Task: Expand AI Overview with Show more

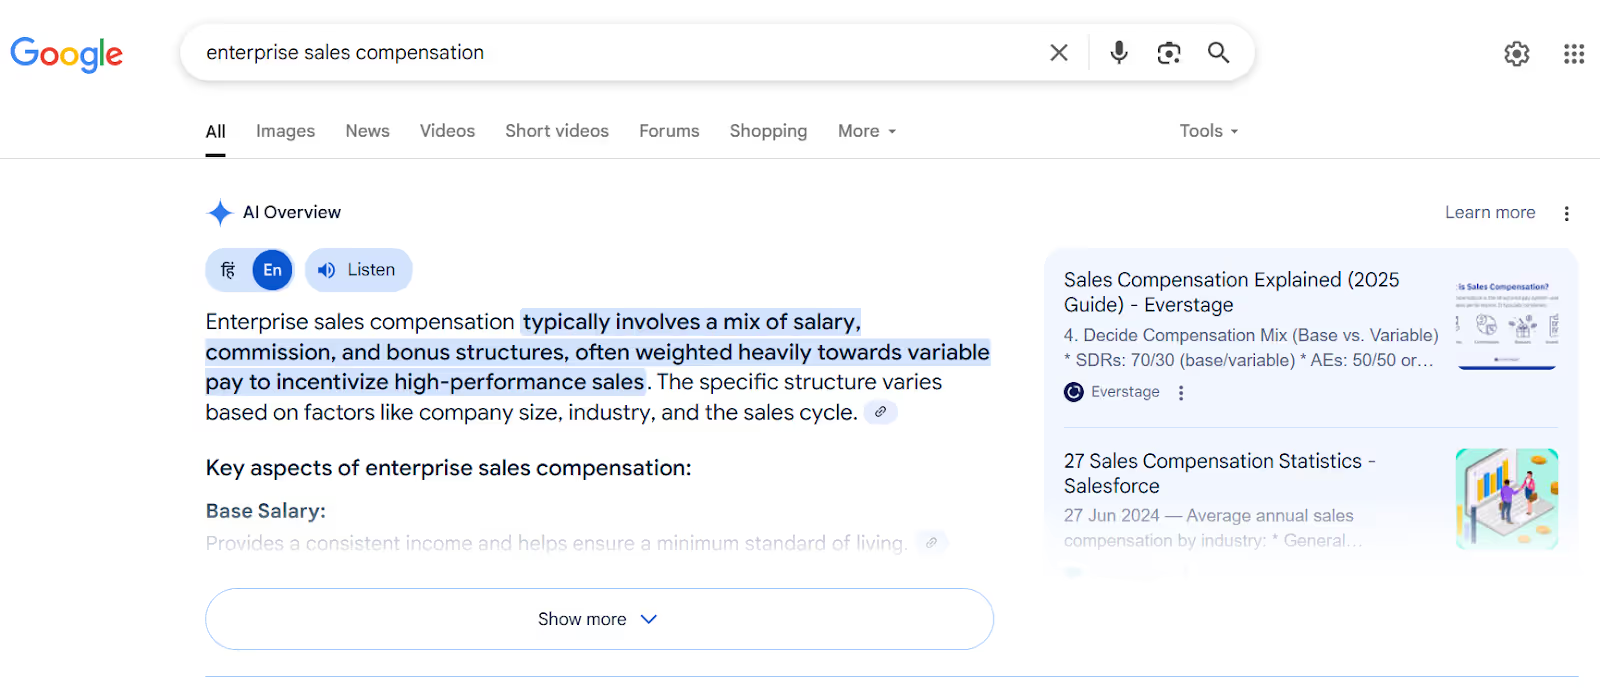Action: (x=599, y=619)
